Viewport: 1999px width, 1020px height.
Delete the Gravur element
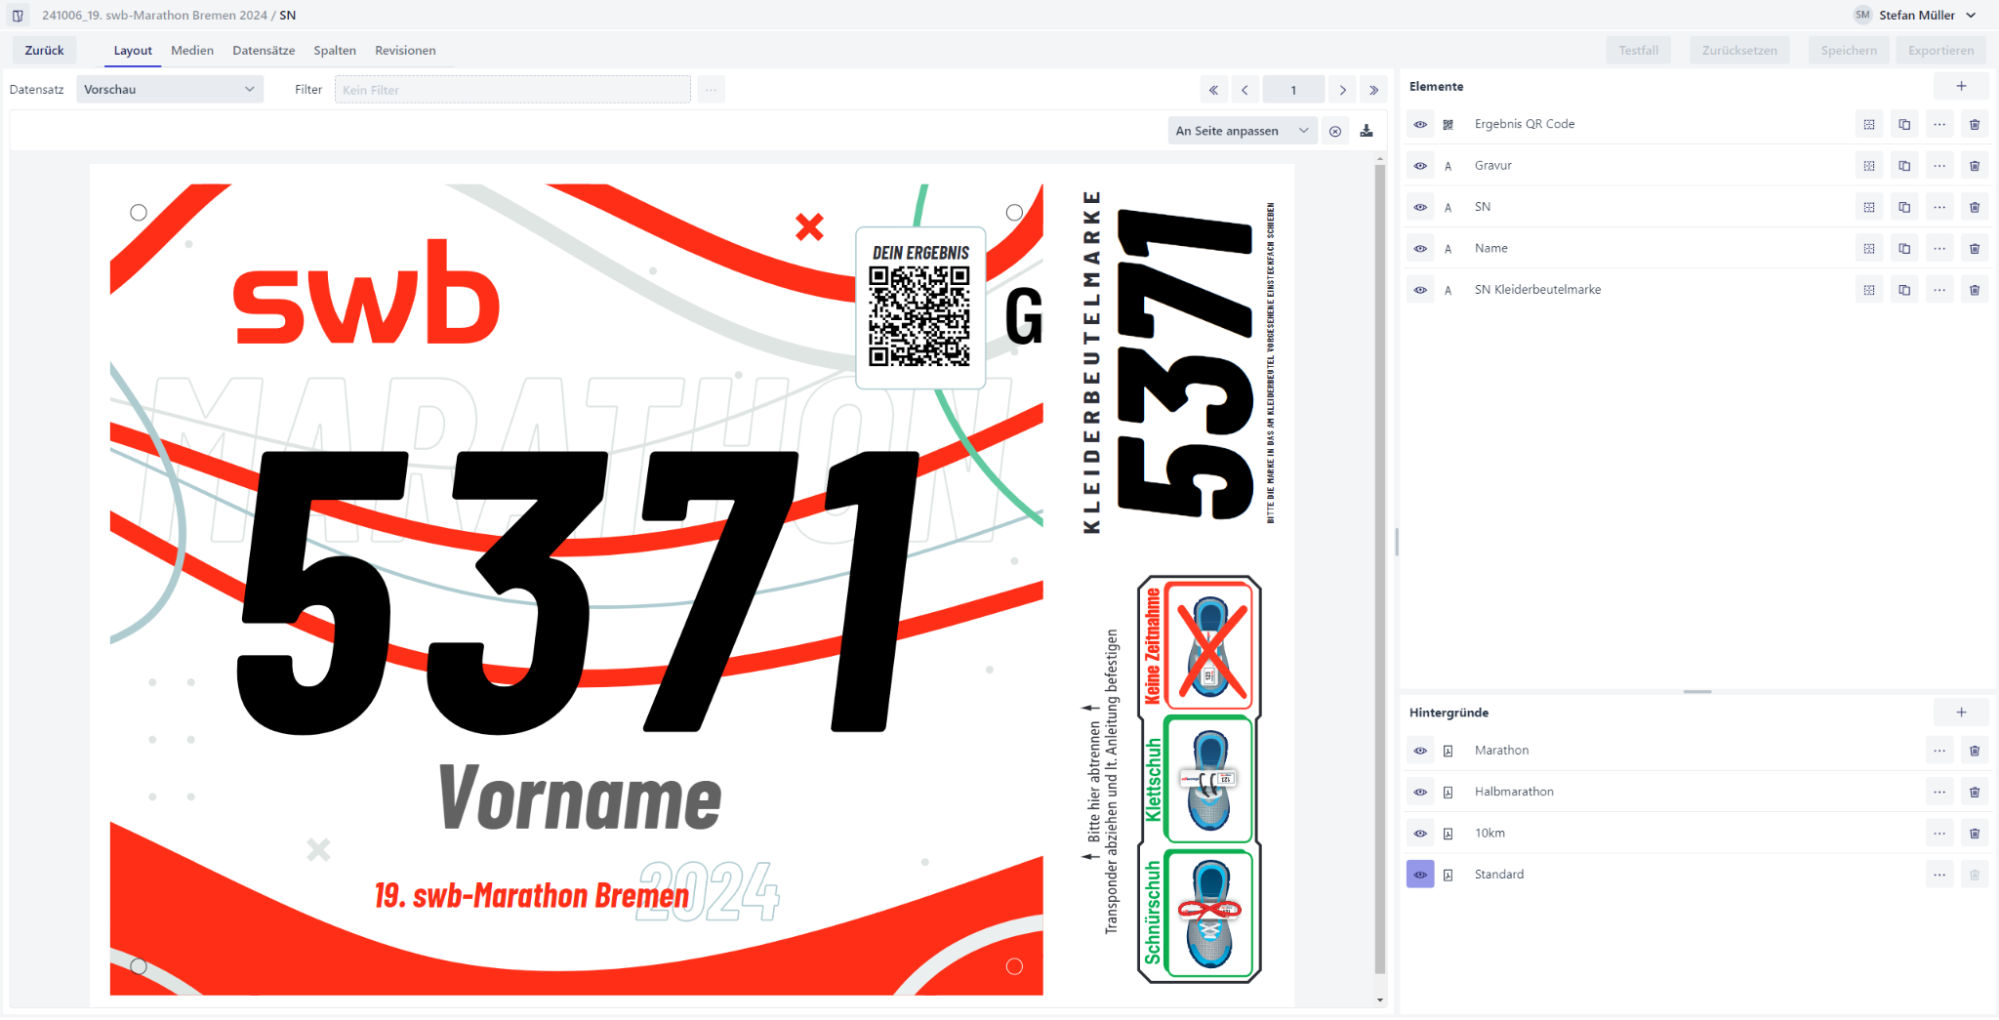[1974, 166]
